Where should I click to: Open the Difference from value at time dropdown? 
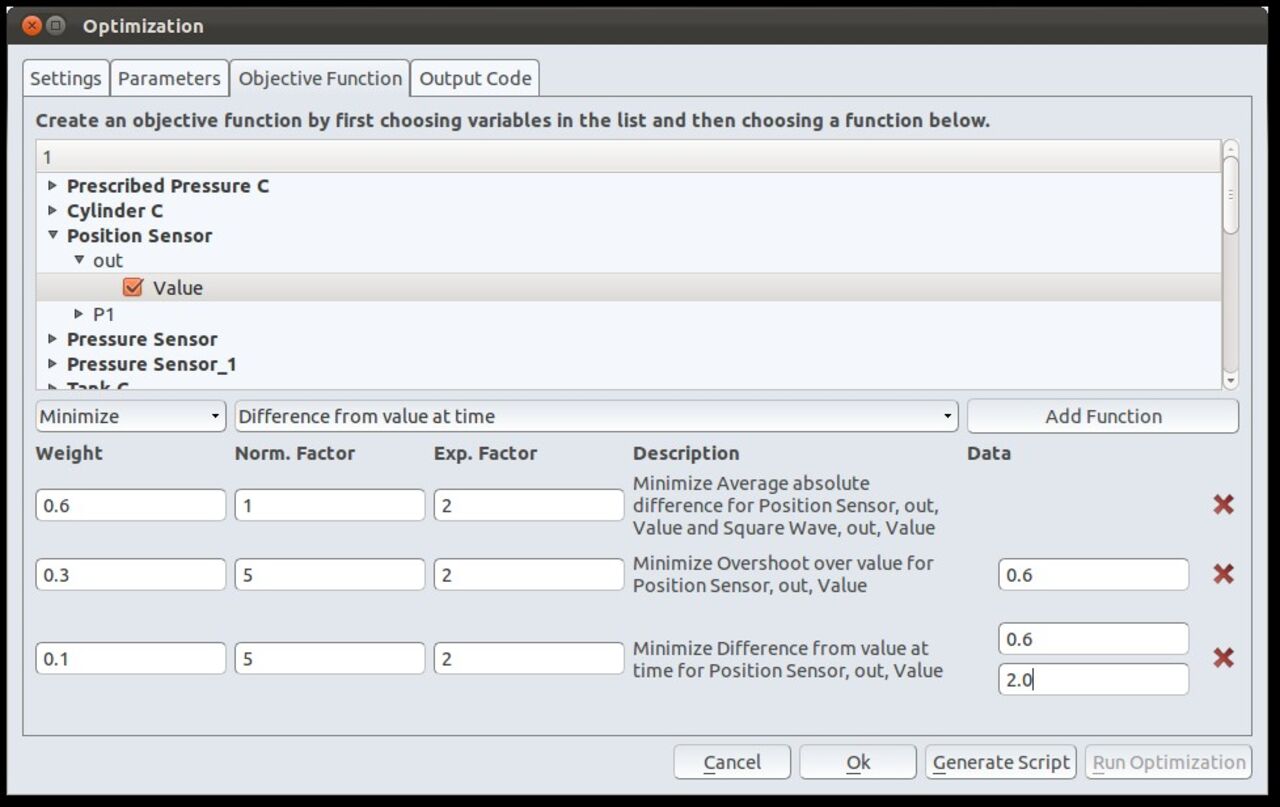click(596, 417)
